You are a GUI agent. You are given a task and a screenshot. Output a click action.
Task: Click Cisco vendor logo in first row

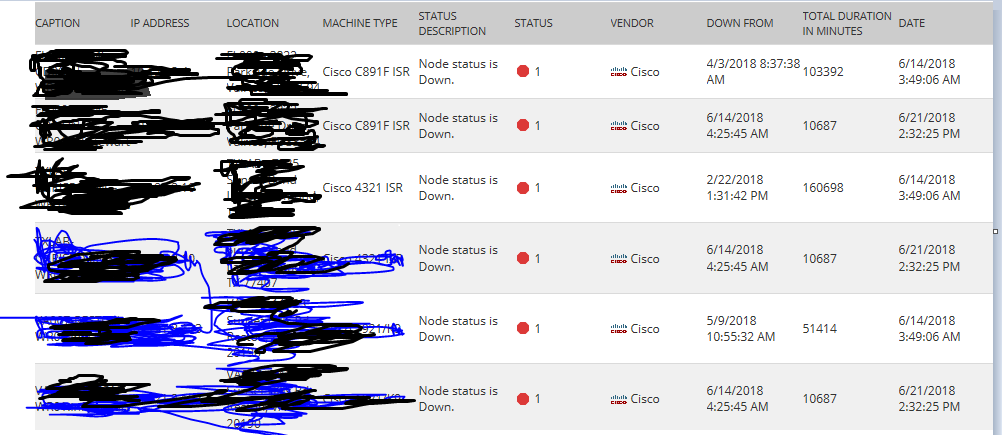(x=619, y=72)
